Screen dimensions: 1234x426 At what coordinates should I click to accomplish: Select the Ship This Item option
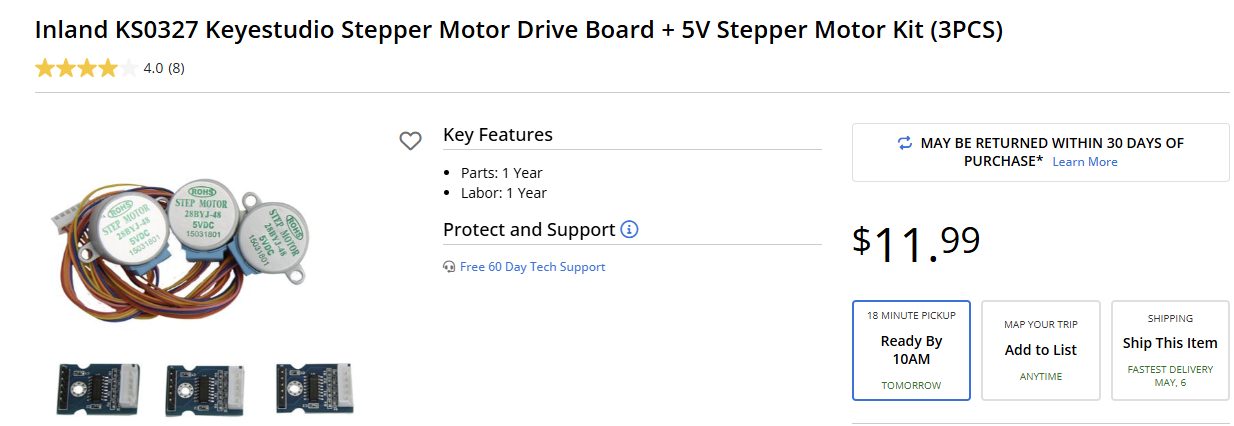click(x=1170, y=350)
